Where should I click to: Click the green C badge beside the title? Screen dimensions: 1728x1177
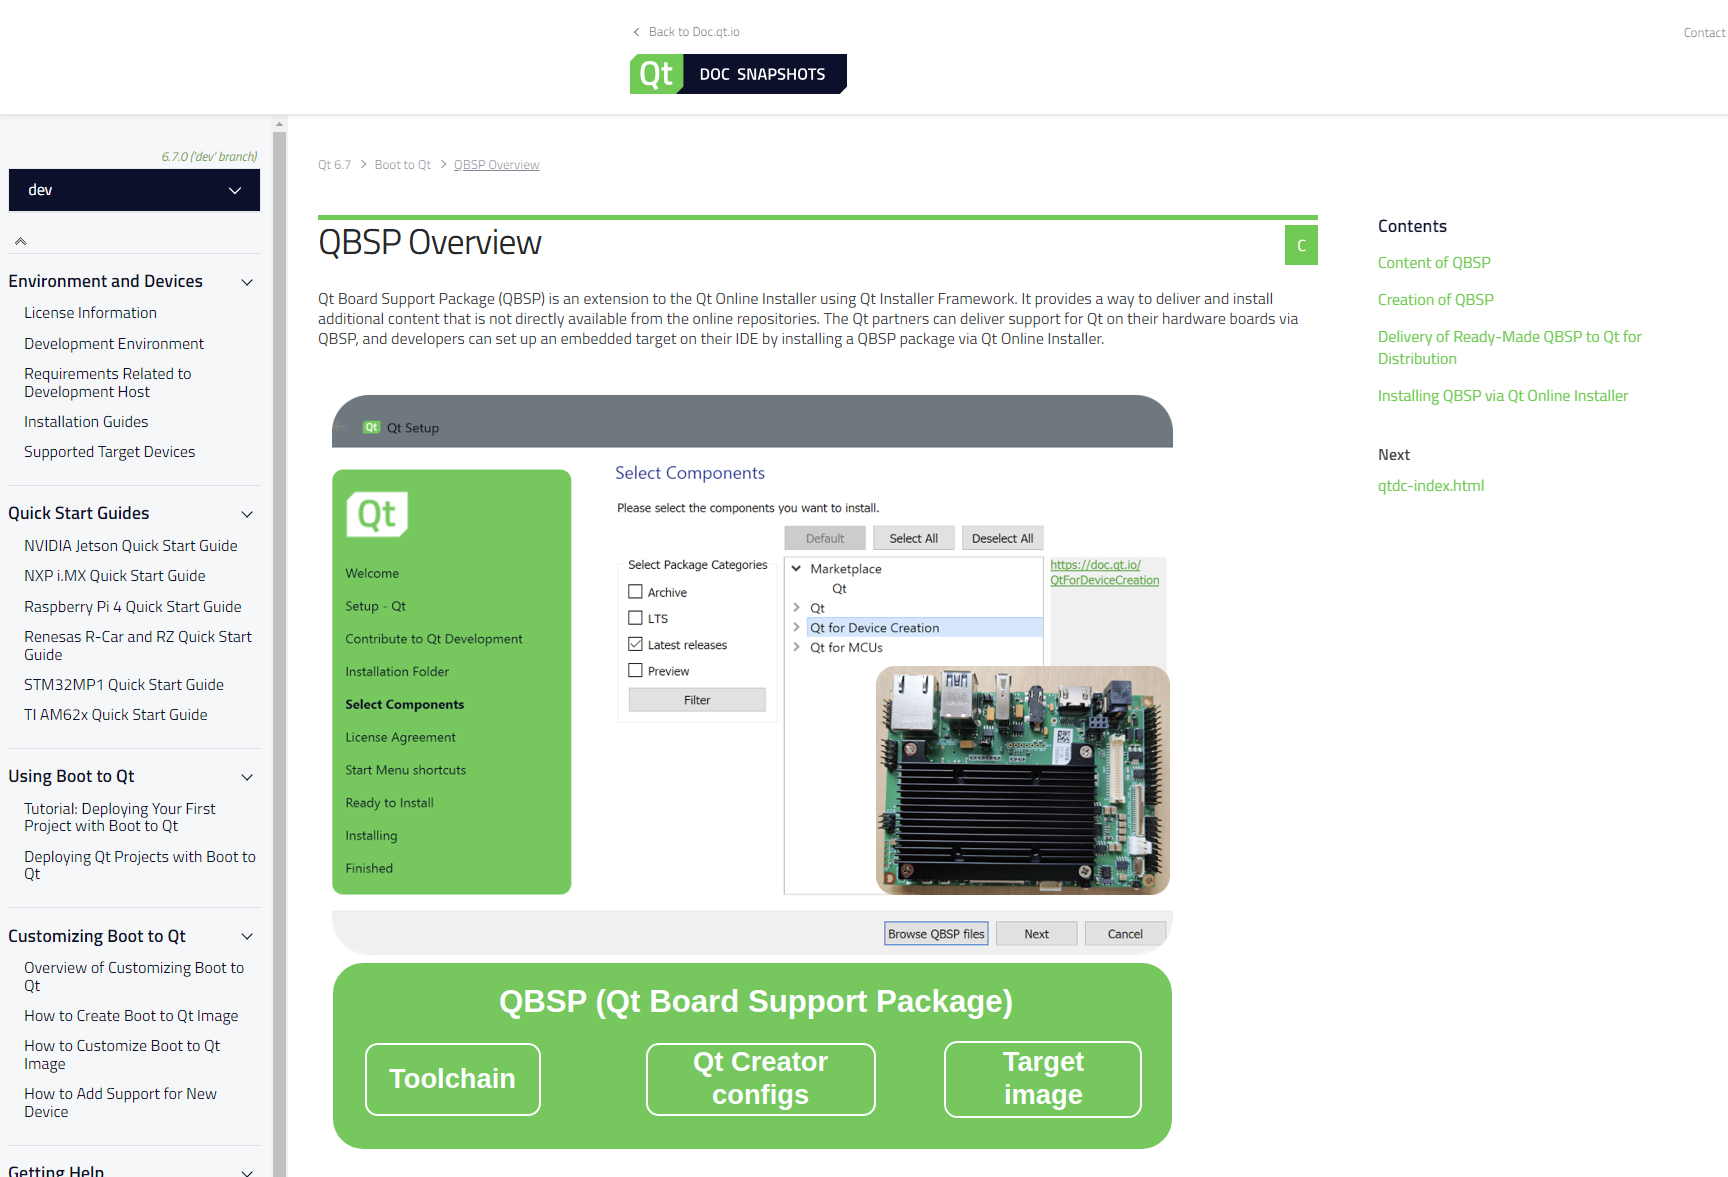tap(1301, 245)
